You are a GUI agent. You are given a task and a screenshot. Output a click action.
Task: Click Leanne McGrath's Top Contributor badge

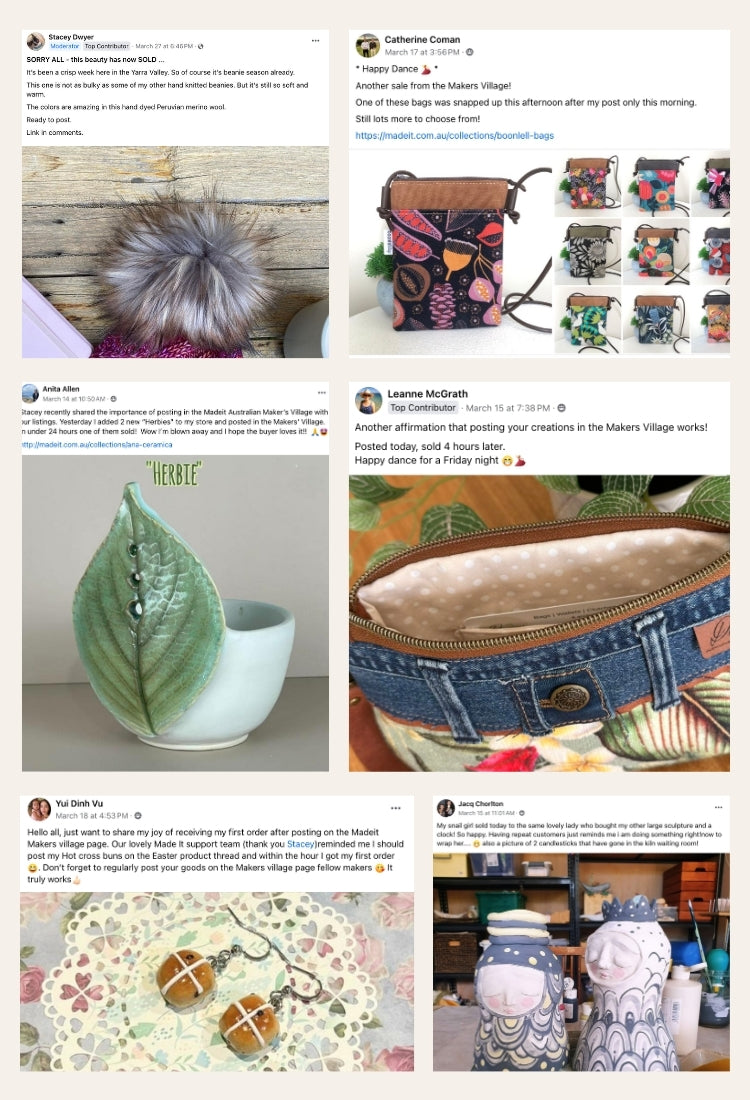pos(423,408)
